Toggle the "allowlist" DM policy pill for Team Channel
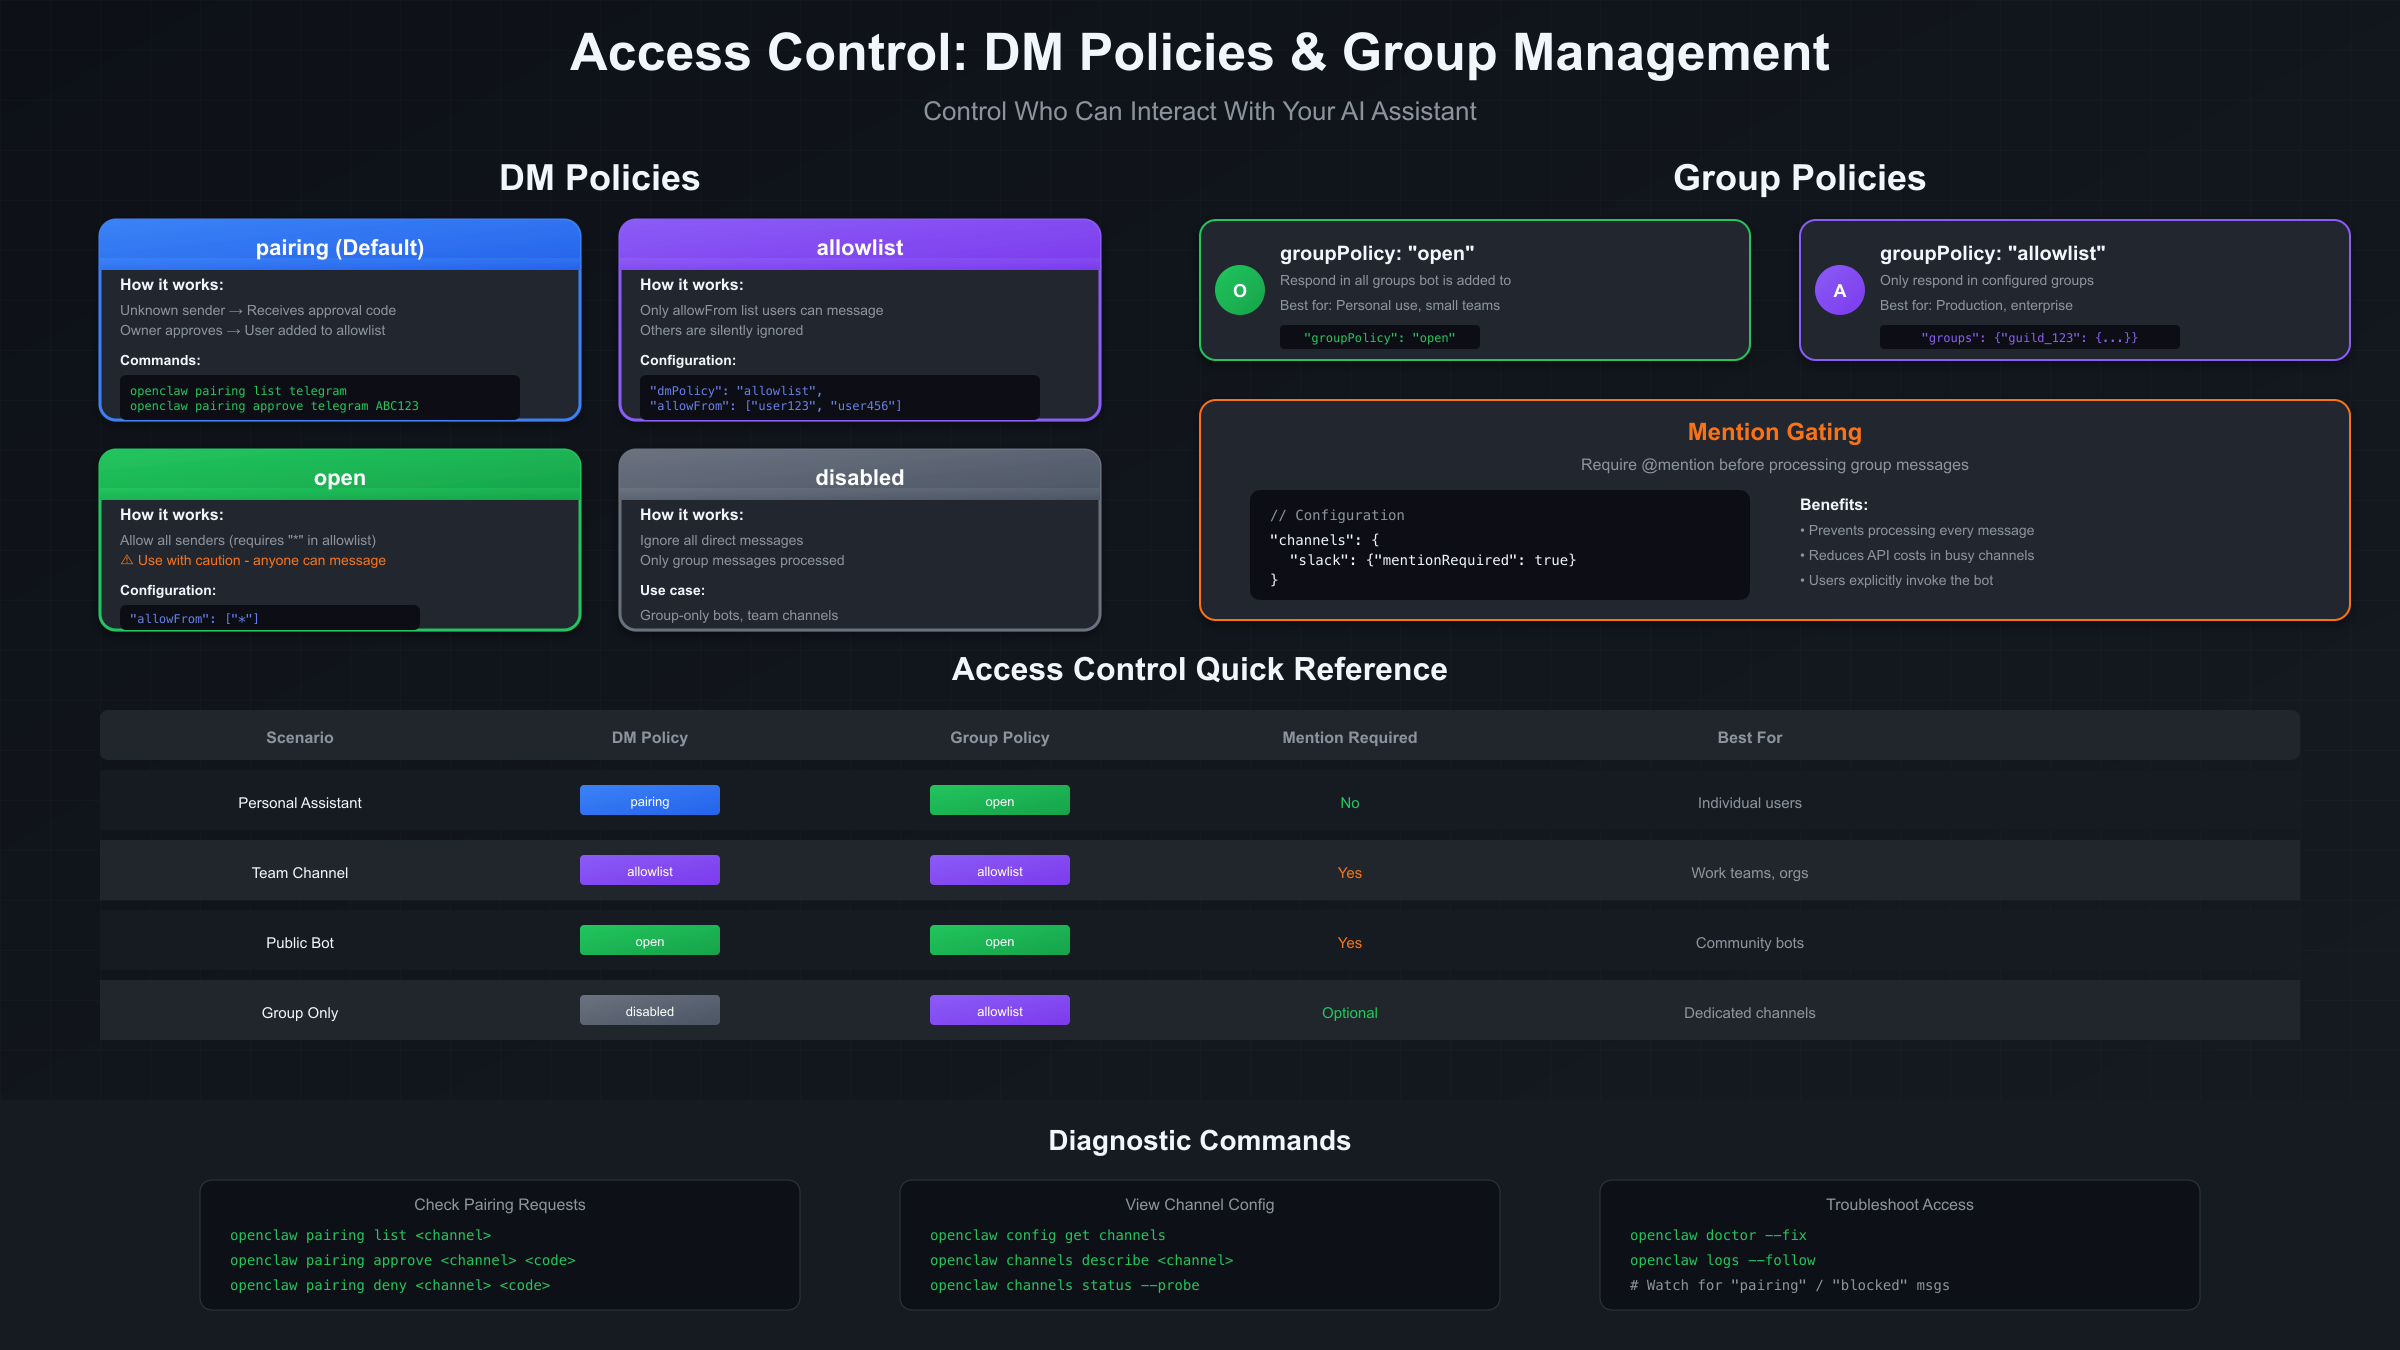Viewport: 2400px width, 1350px height. point(649,870)
